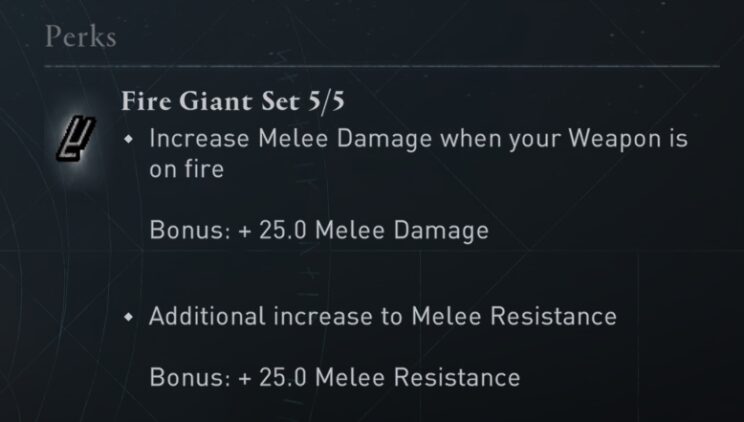Click the Bonus: + 25.0 Melee Damage line

[x=319, y=231]
